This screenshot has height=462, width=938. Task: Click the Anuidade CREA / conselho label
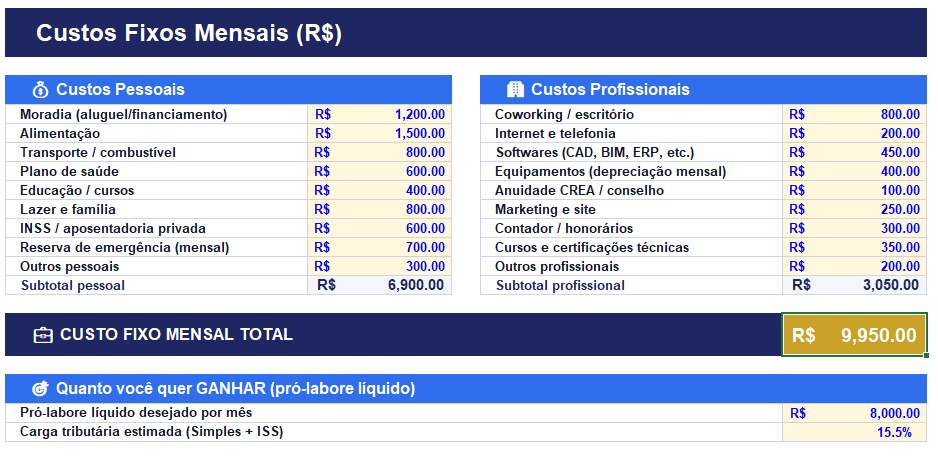(579, 190)
